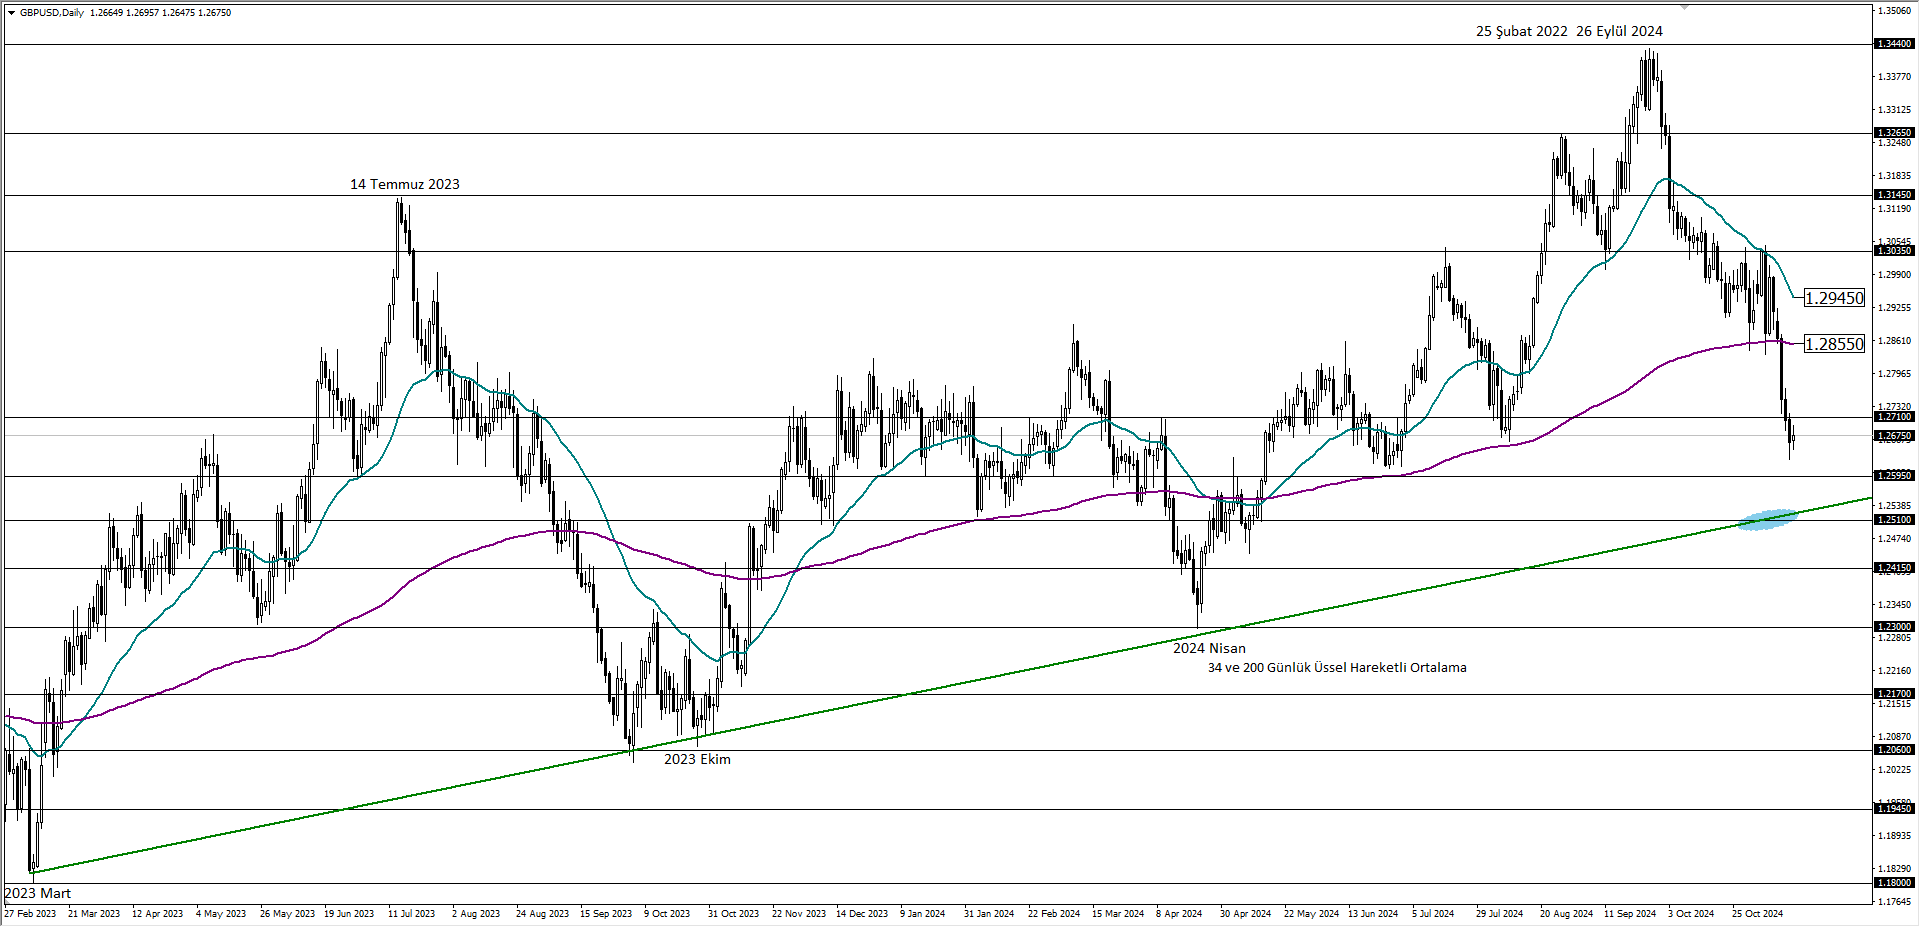
Task: Click the 1.32650 level tag on price axis
Action: click(1894, 133)
